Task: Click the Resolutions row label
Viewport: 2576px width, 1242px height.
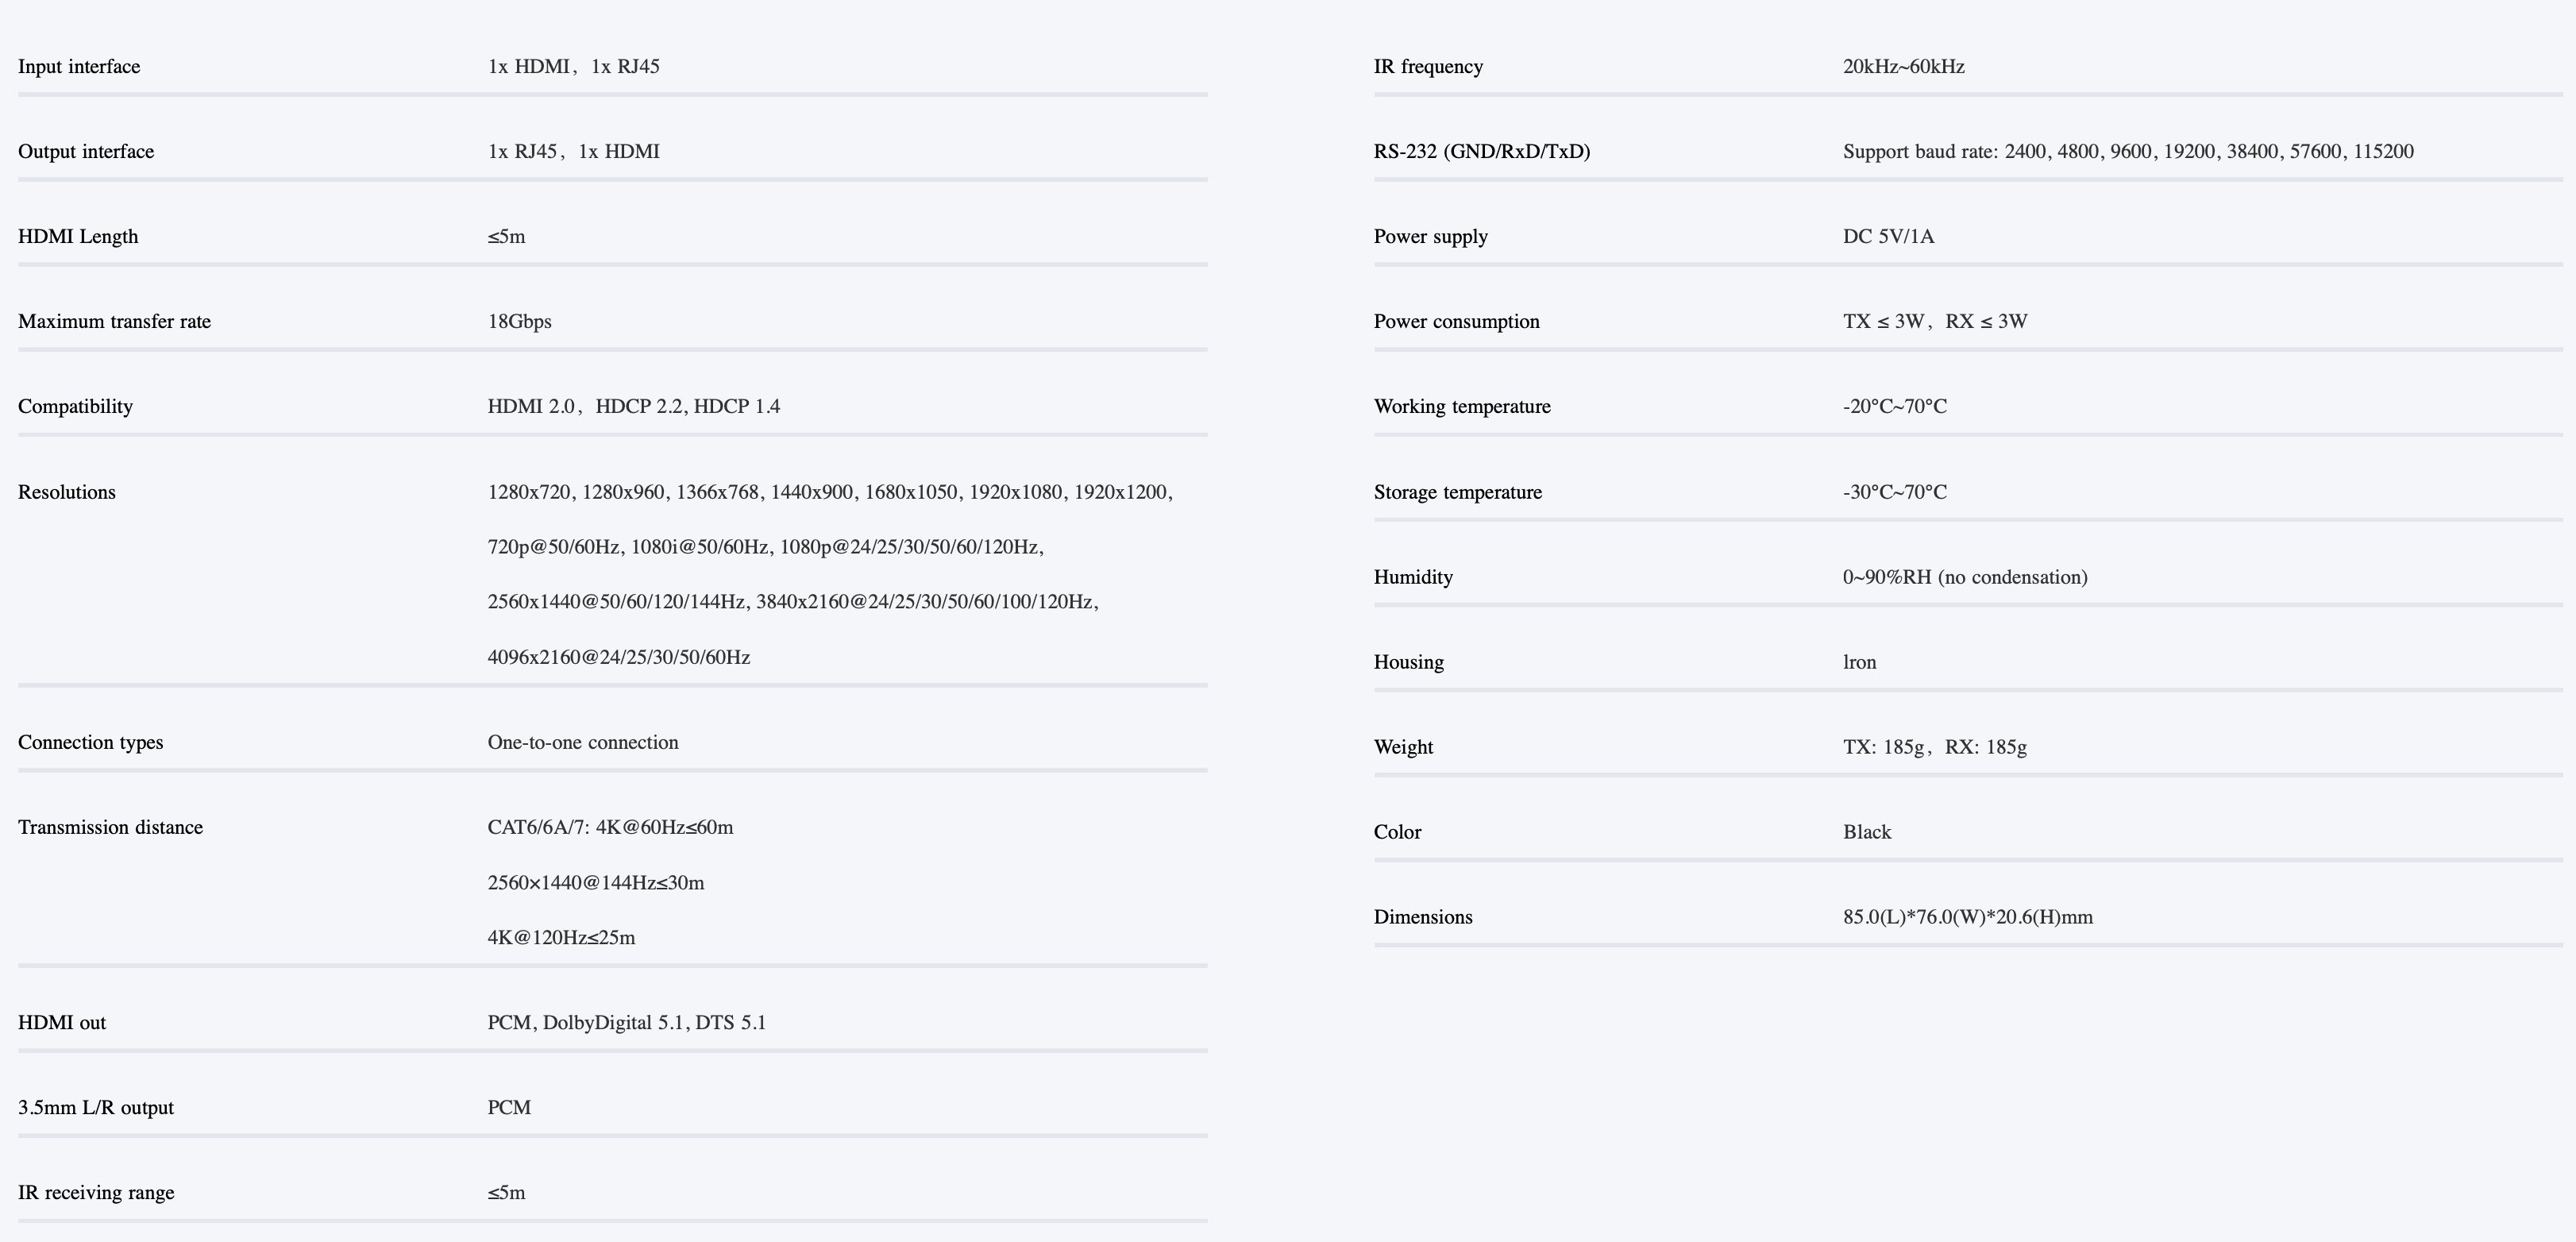Action: coord(67,492)
